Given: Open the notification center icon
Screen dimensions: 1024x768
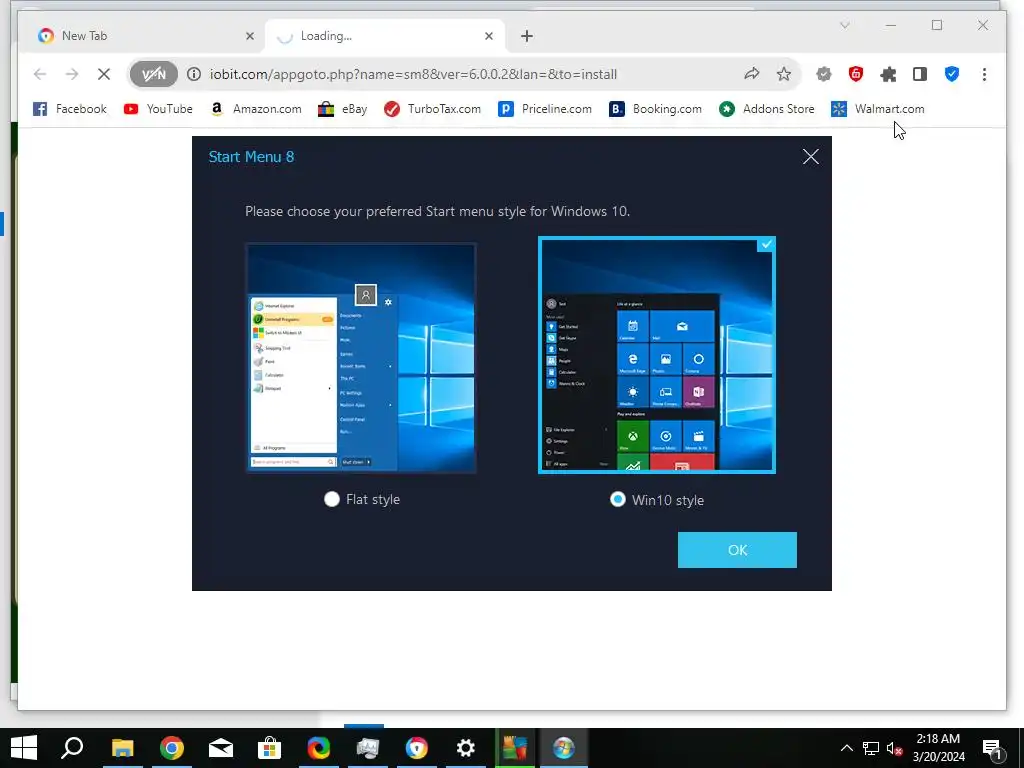Looking at the screenshot, I should tap(992, 748).
